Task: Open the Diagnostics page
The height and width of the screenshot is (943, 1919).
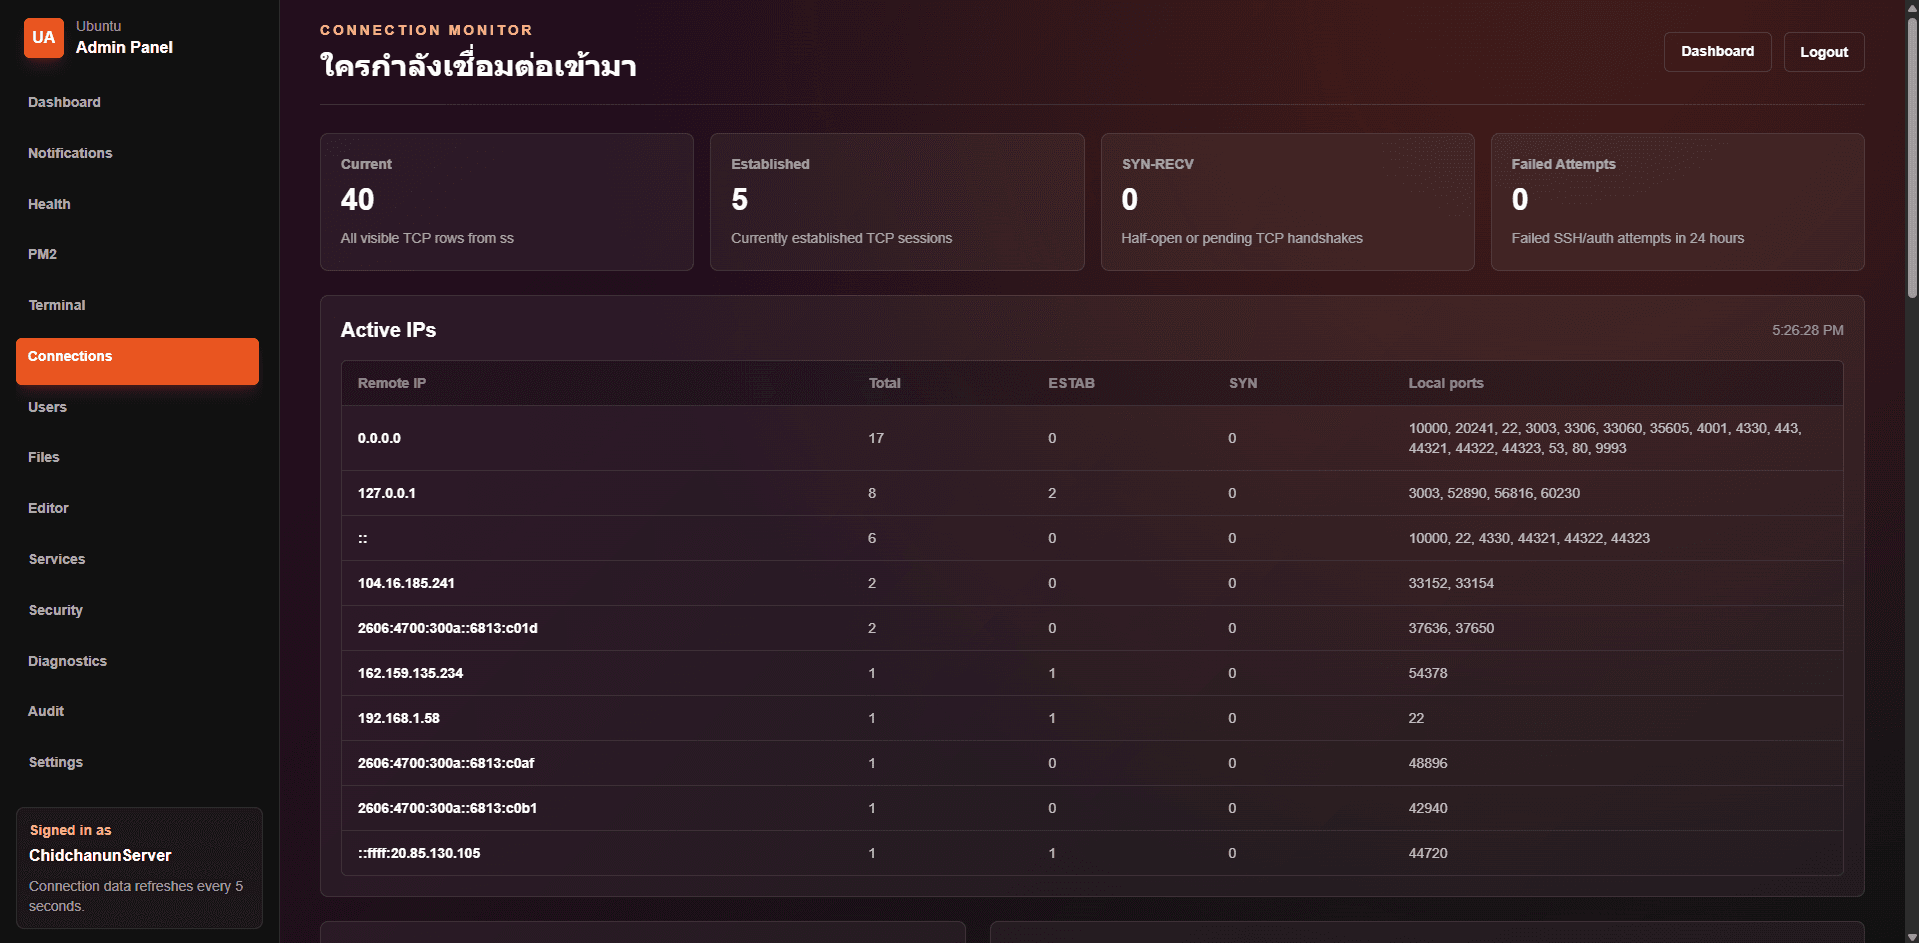Action: pos(67,661)
